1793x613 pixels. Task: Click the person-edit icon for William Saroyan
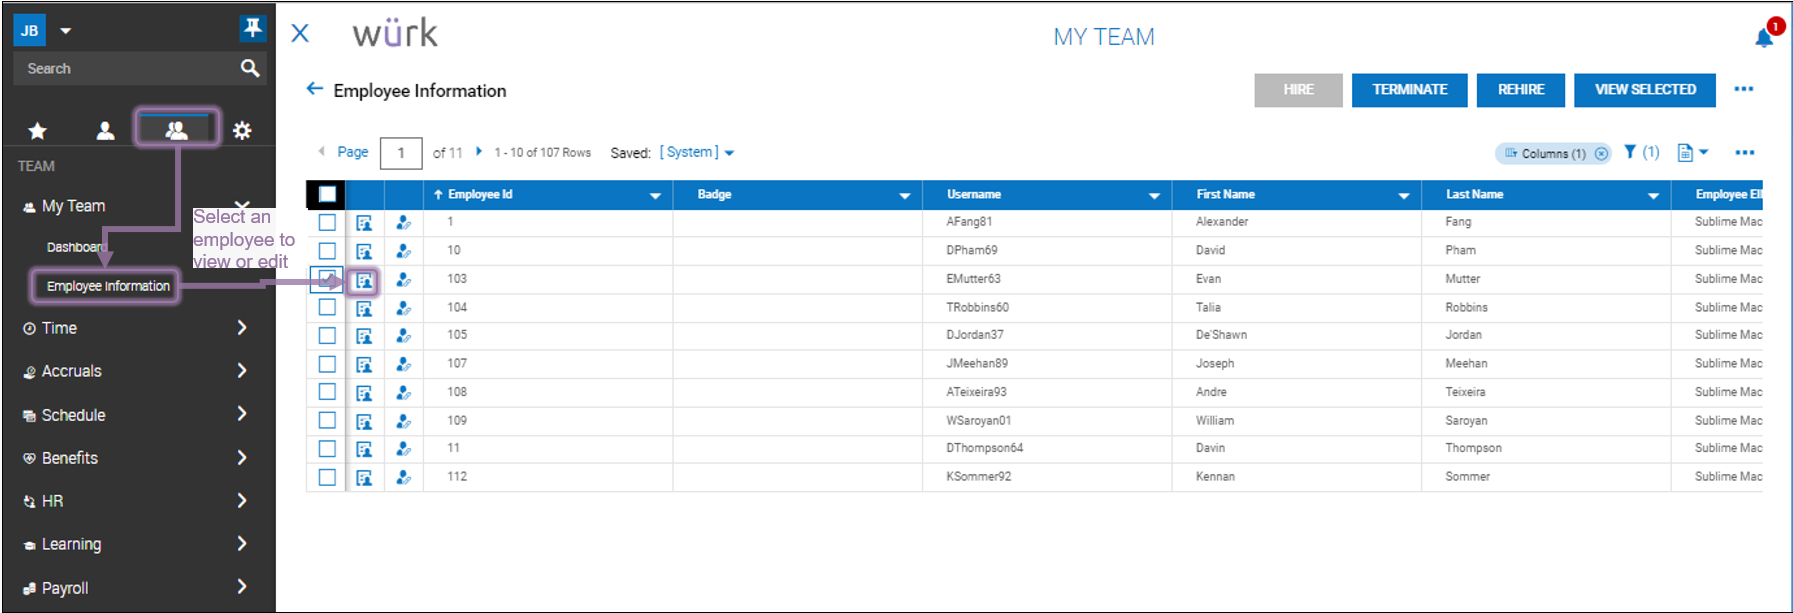403,421
